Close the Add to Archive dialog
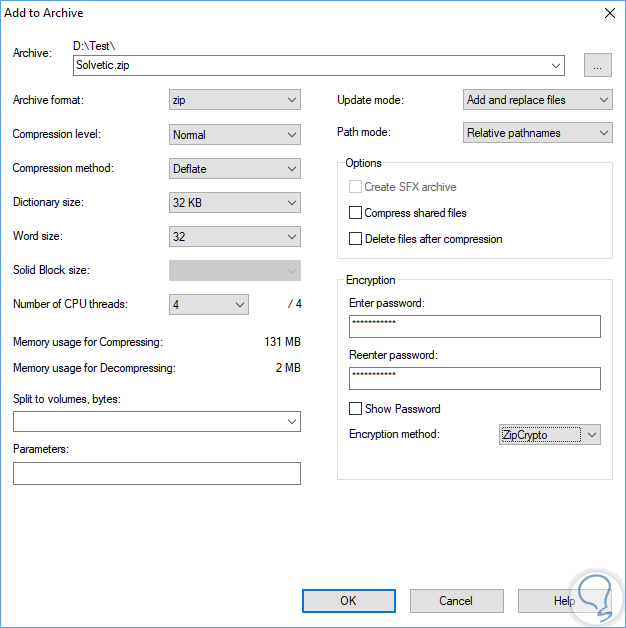Viewport: 626px width, 628px height. [x=610, y=13]
